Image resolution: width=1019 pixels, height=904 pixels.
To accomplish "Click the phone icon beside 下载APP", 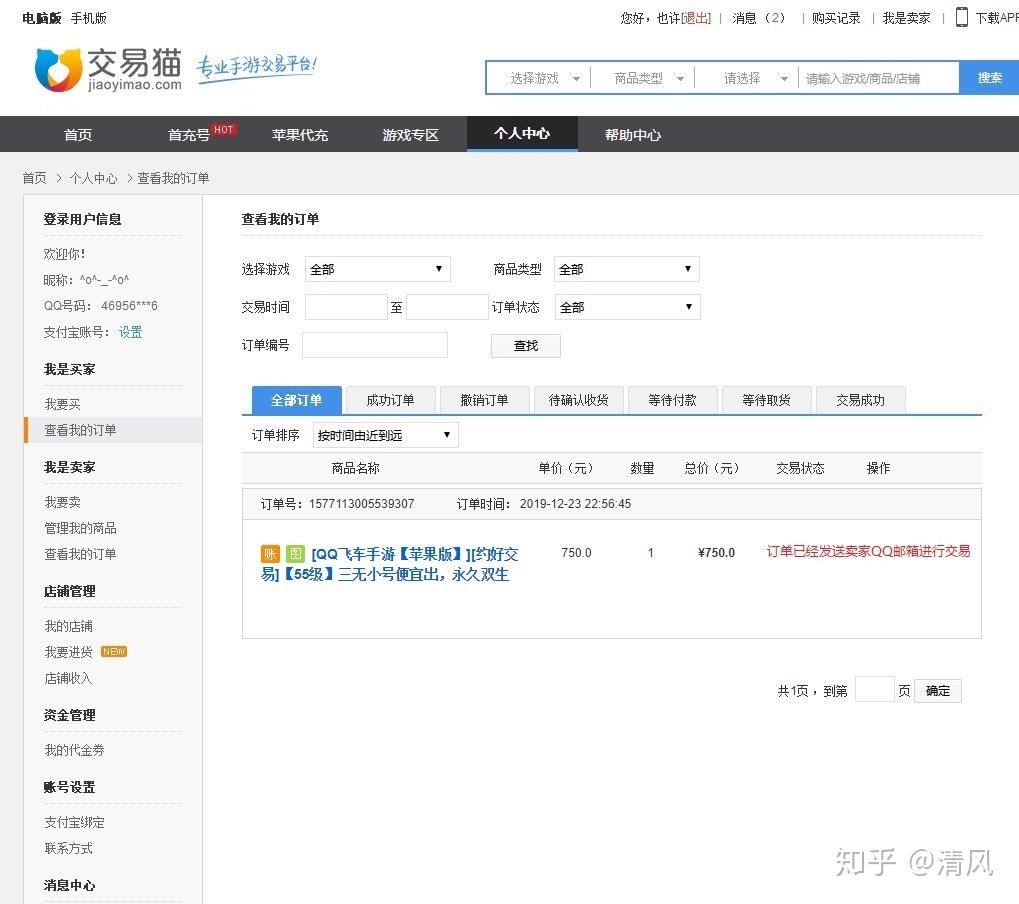I will 961,18.
